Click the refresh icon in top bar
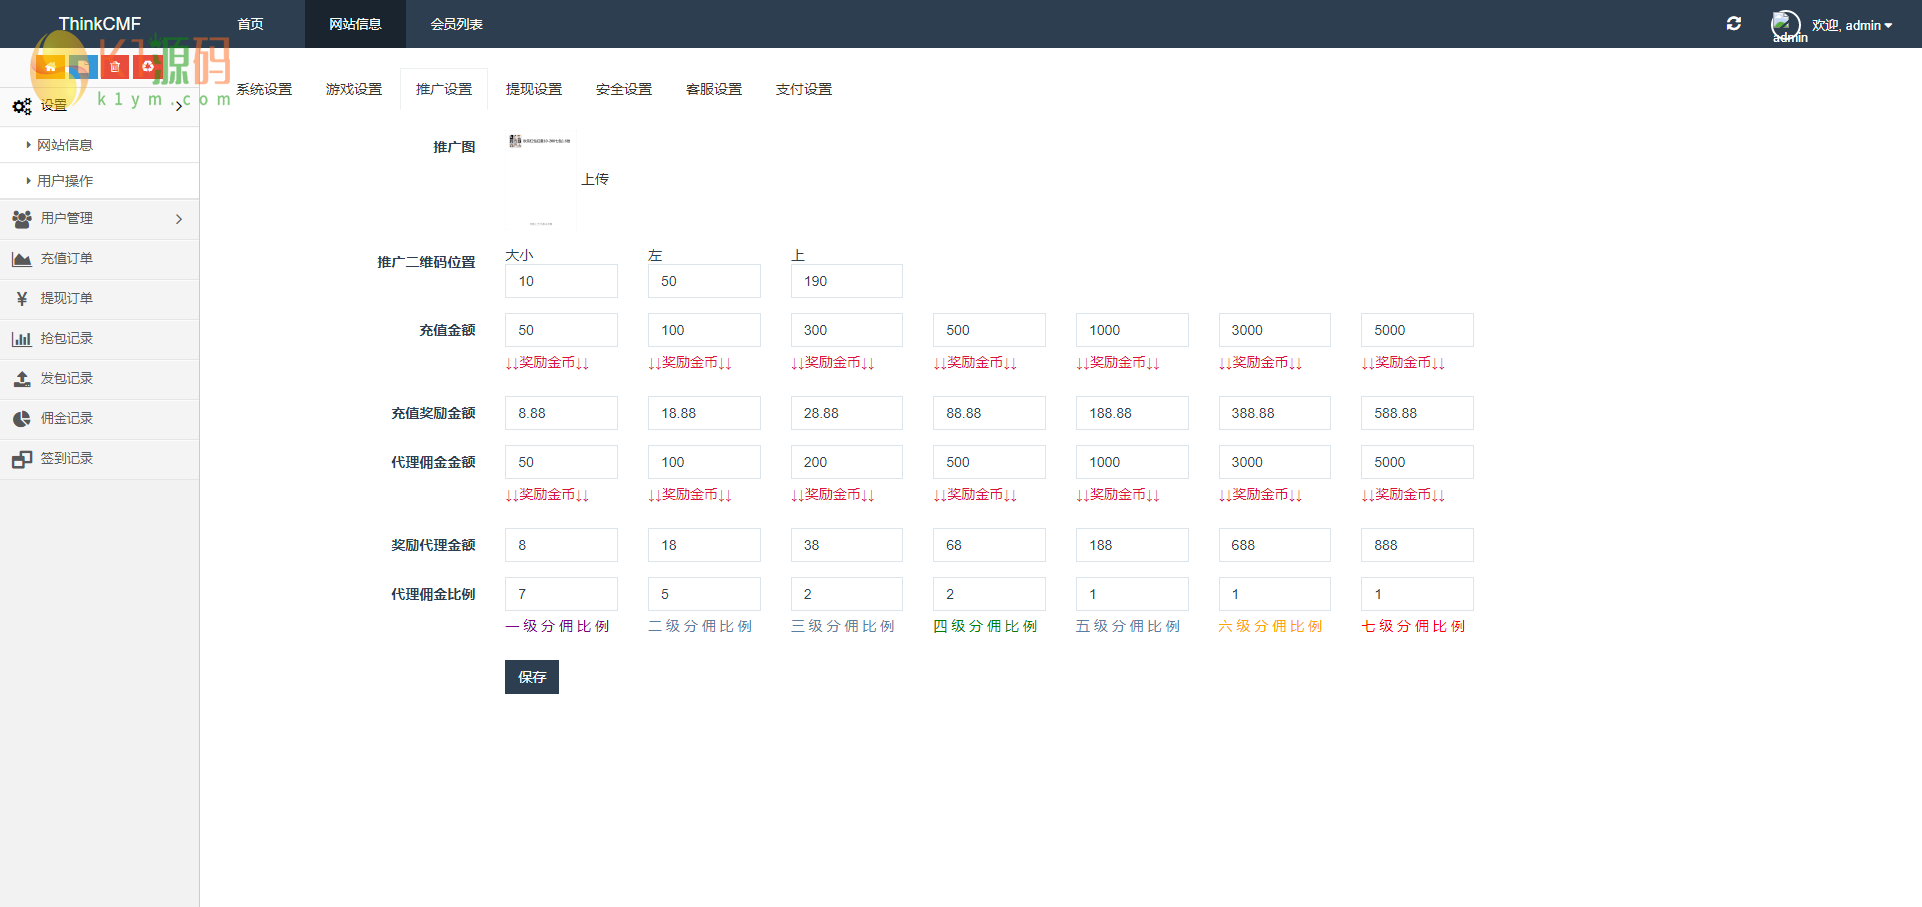The height and width of the screenshot is (907, 1922). 1734,24
